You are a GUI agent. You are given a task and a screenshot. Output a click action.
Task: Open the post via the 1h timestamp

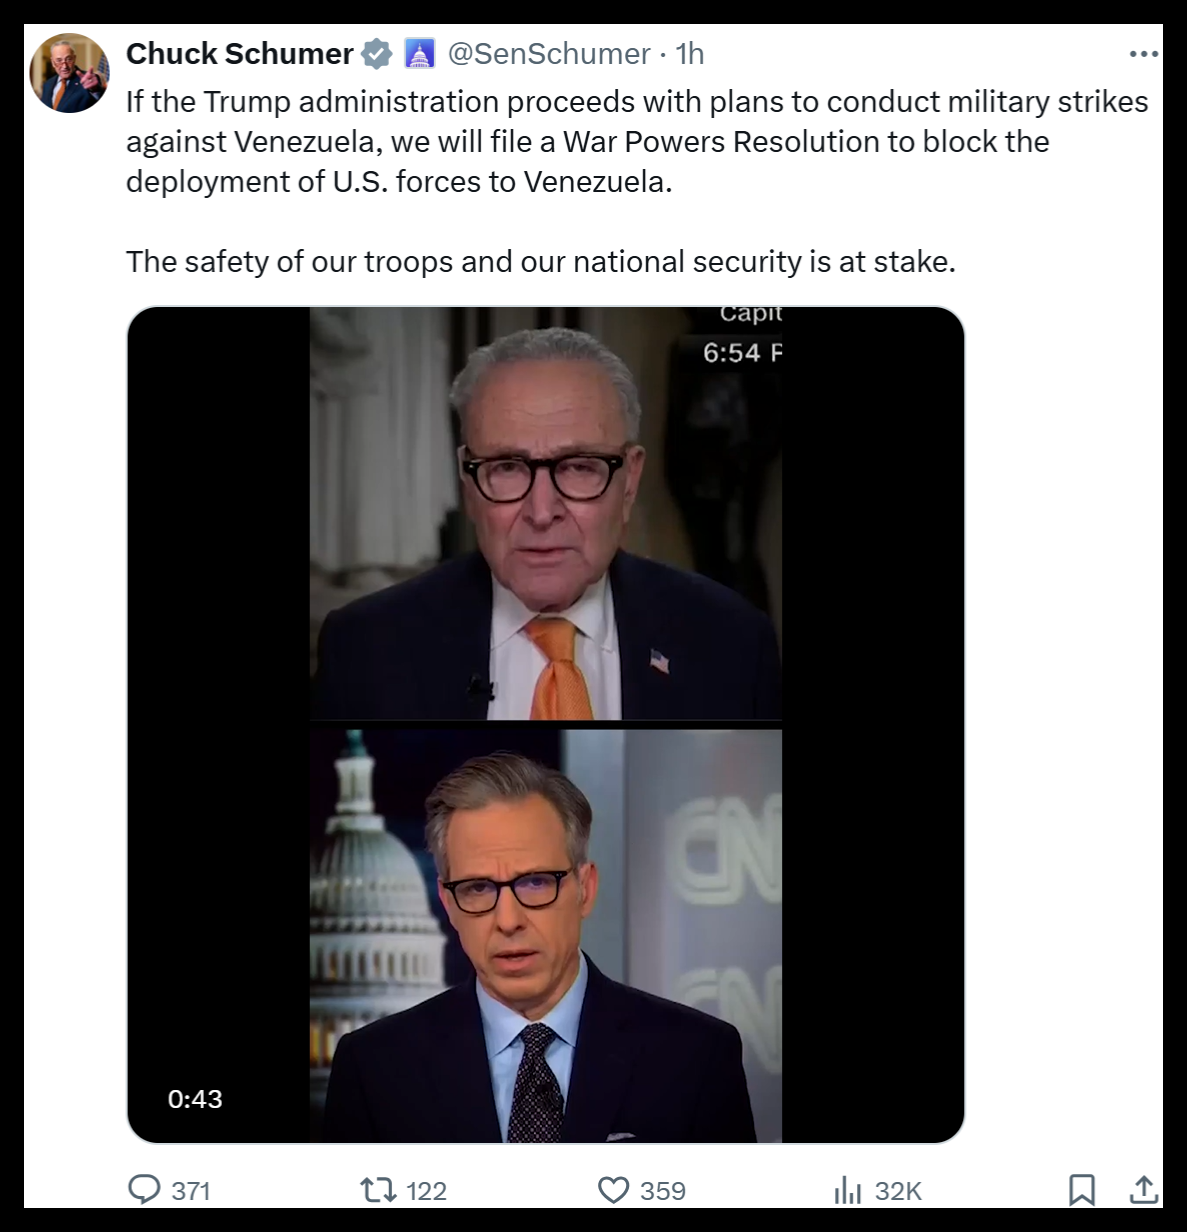coord(690,54)
